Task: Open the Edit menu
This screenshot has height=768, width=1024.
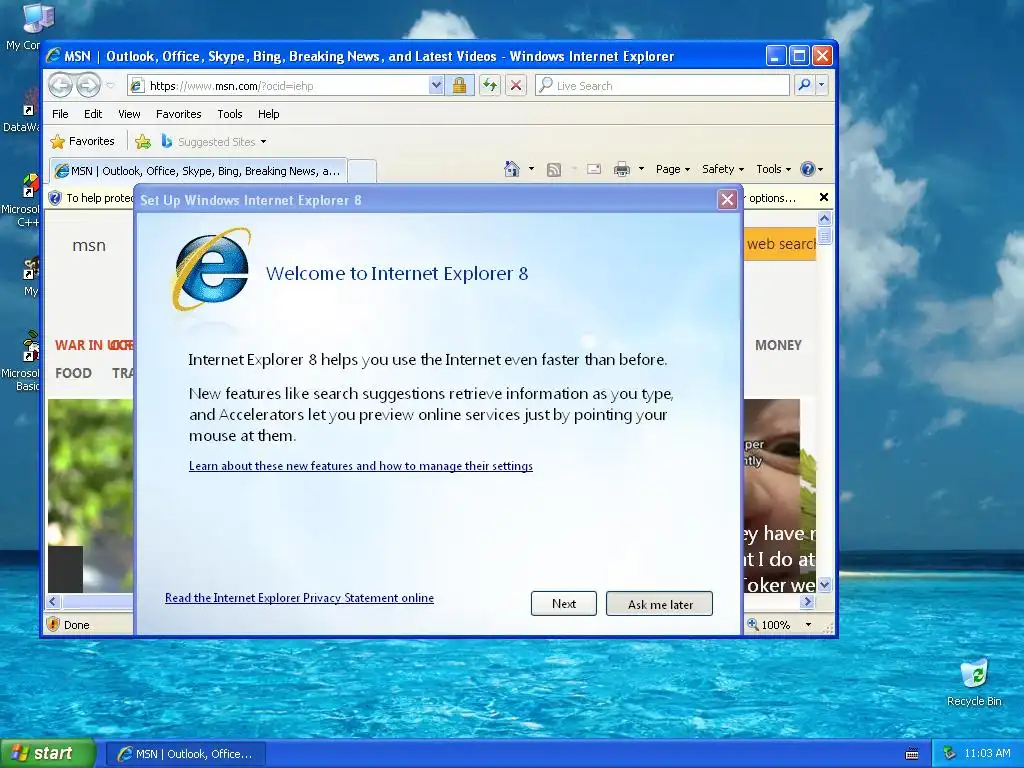Action: coord(93,114)
